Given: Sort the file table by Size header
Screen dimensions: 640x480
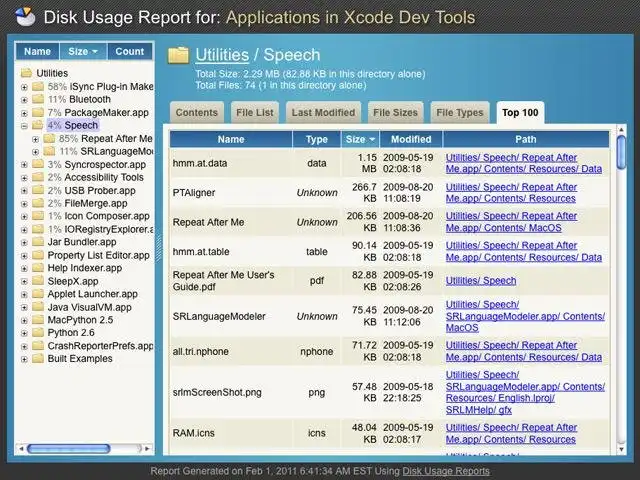Looking at the screenshot, I should [x=360, y=139].
